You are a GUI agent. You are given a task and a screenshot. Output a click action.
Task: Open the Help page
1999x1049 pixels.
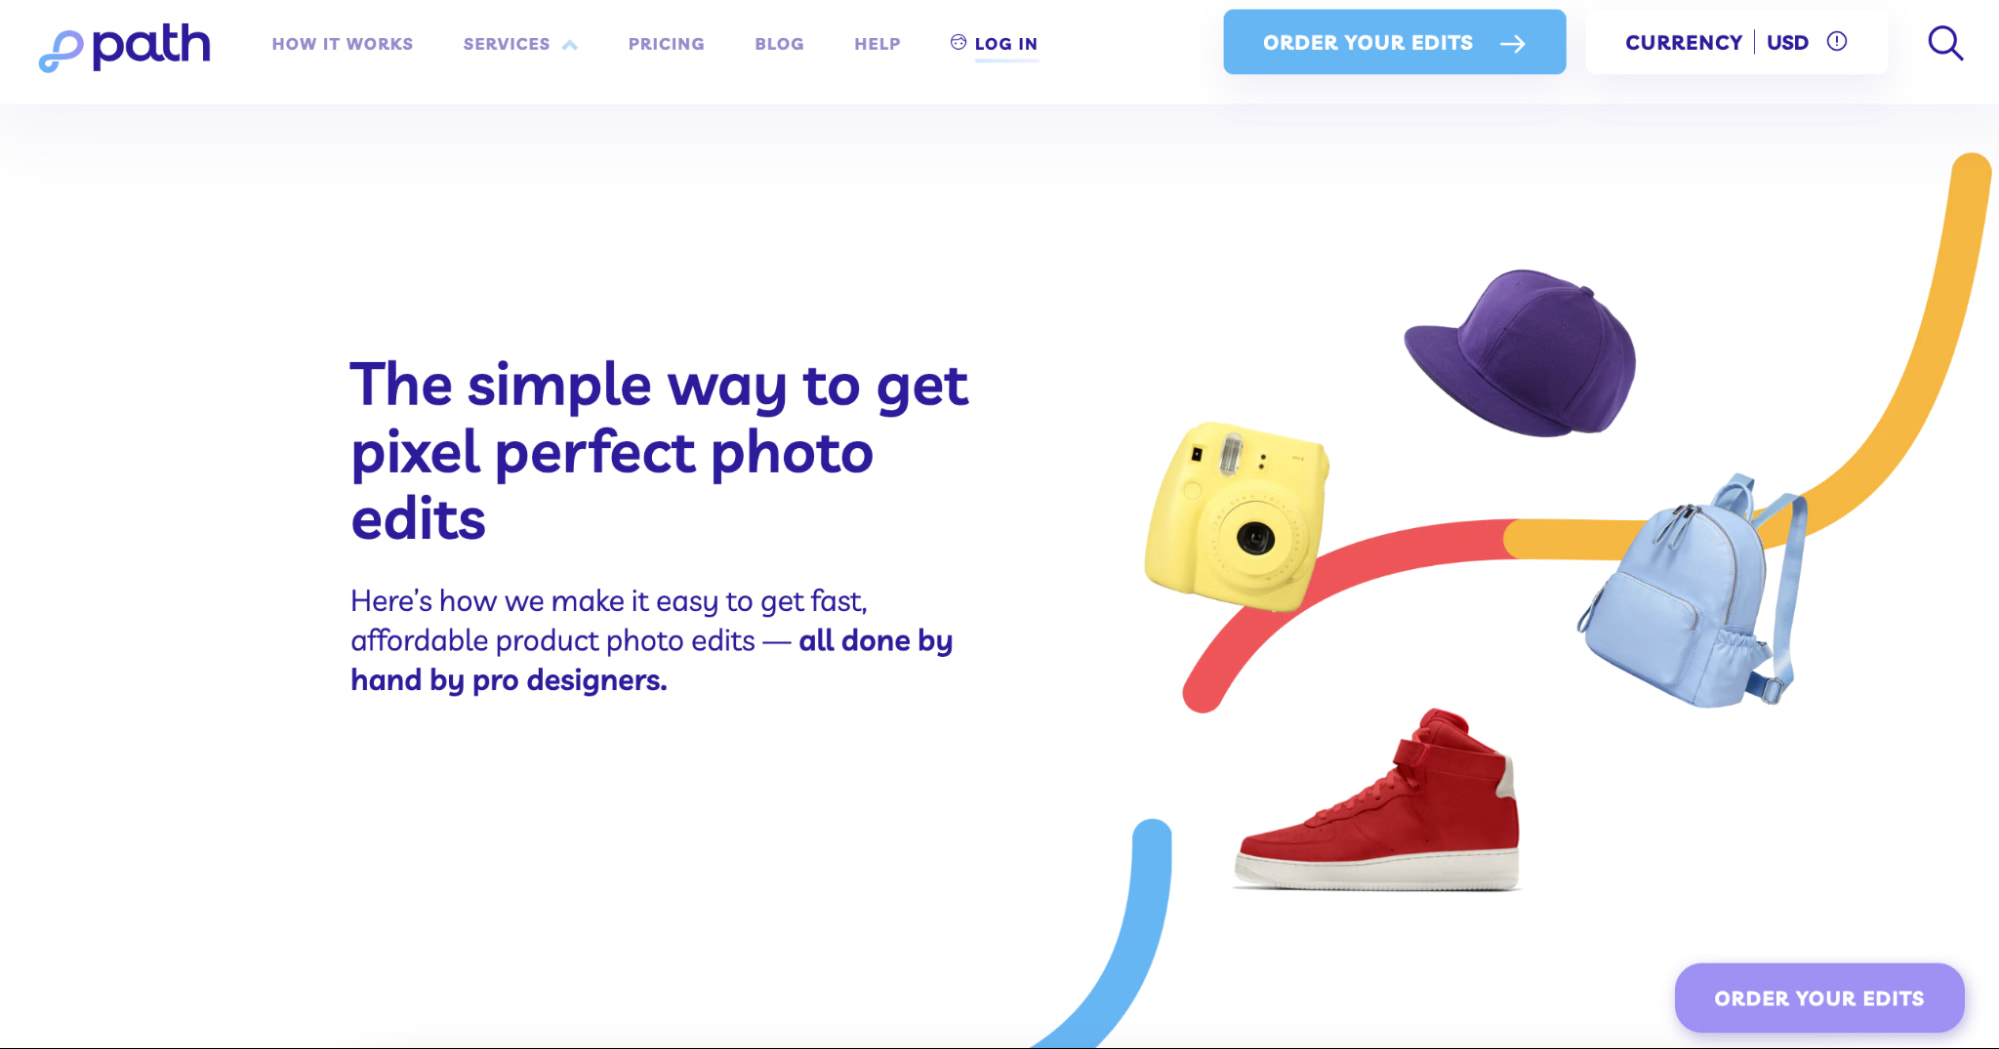click(877, 44)
